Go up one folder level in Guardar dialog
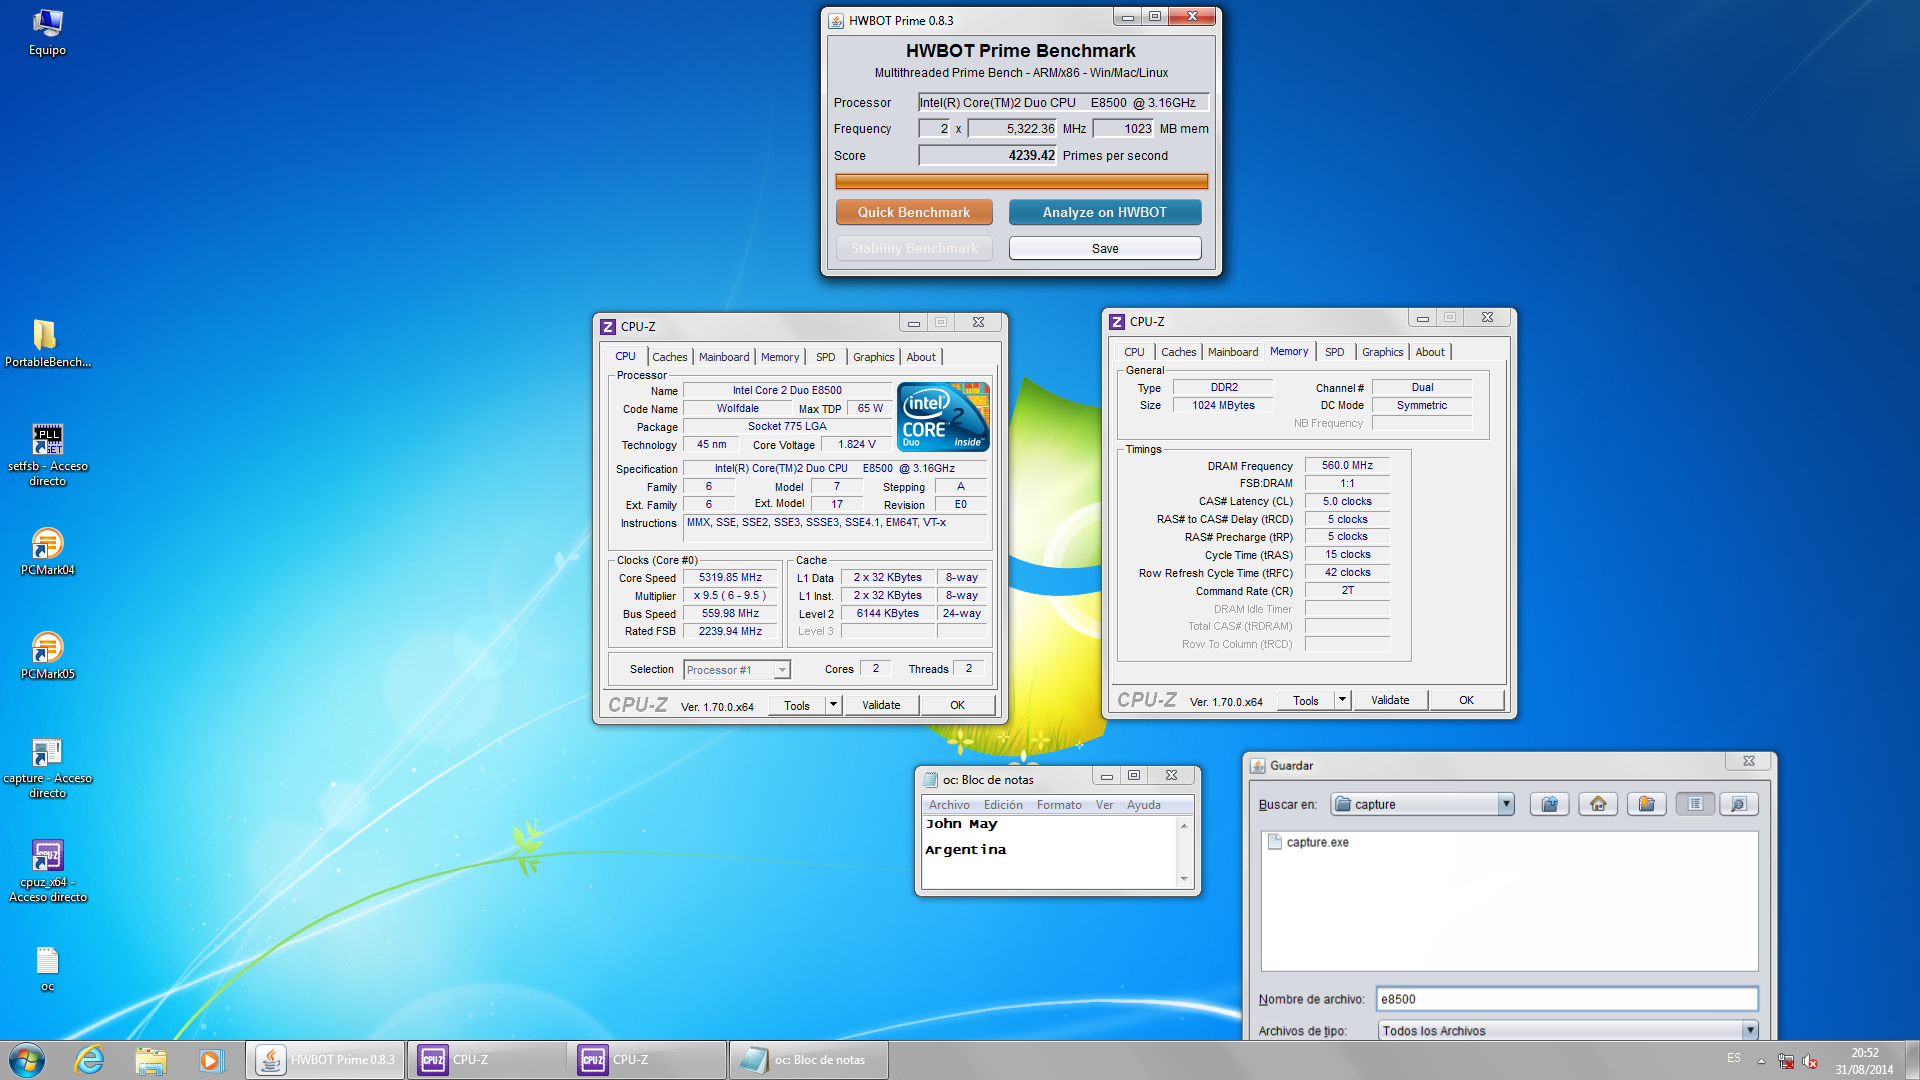This screenshot has height=1080, width=1920. point(1549,804)
